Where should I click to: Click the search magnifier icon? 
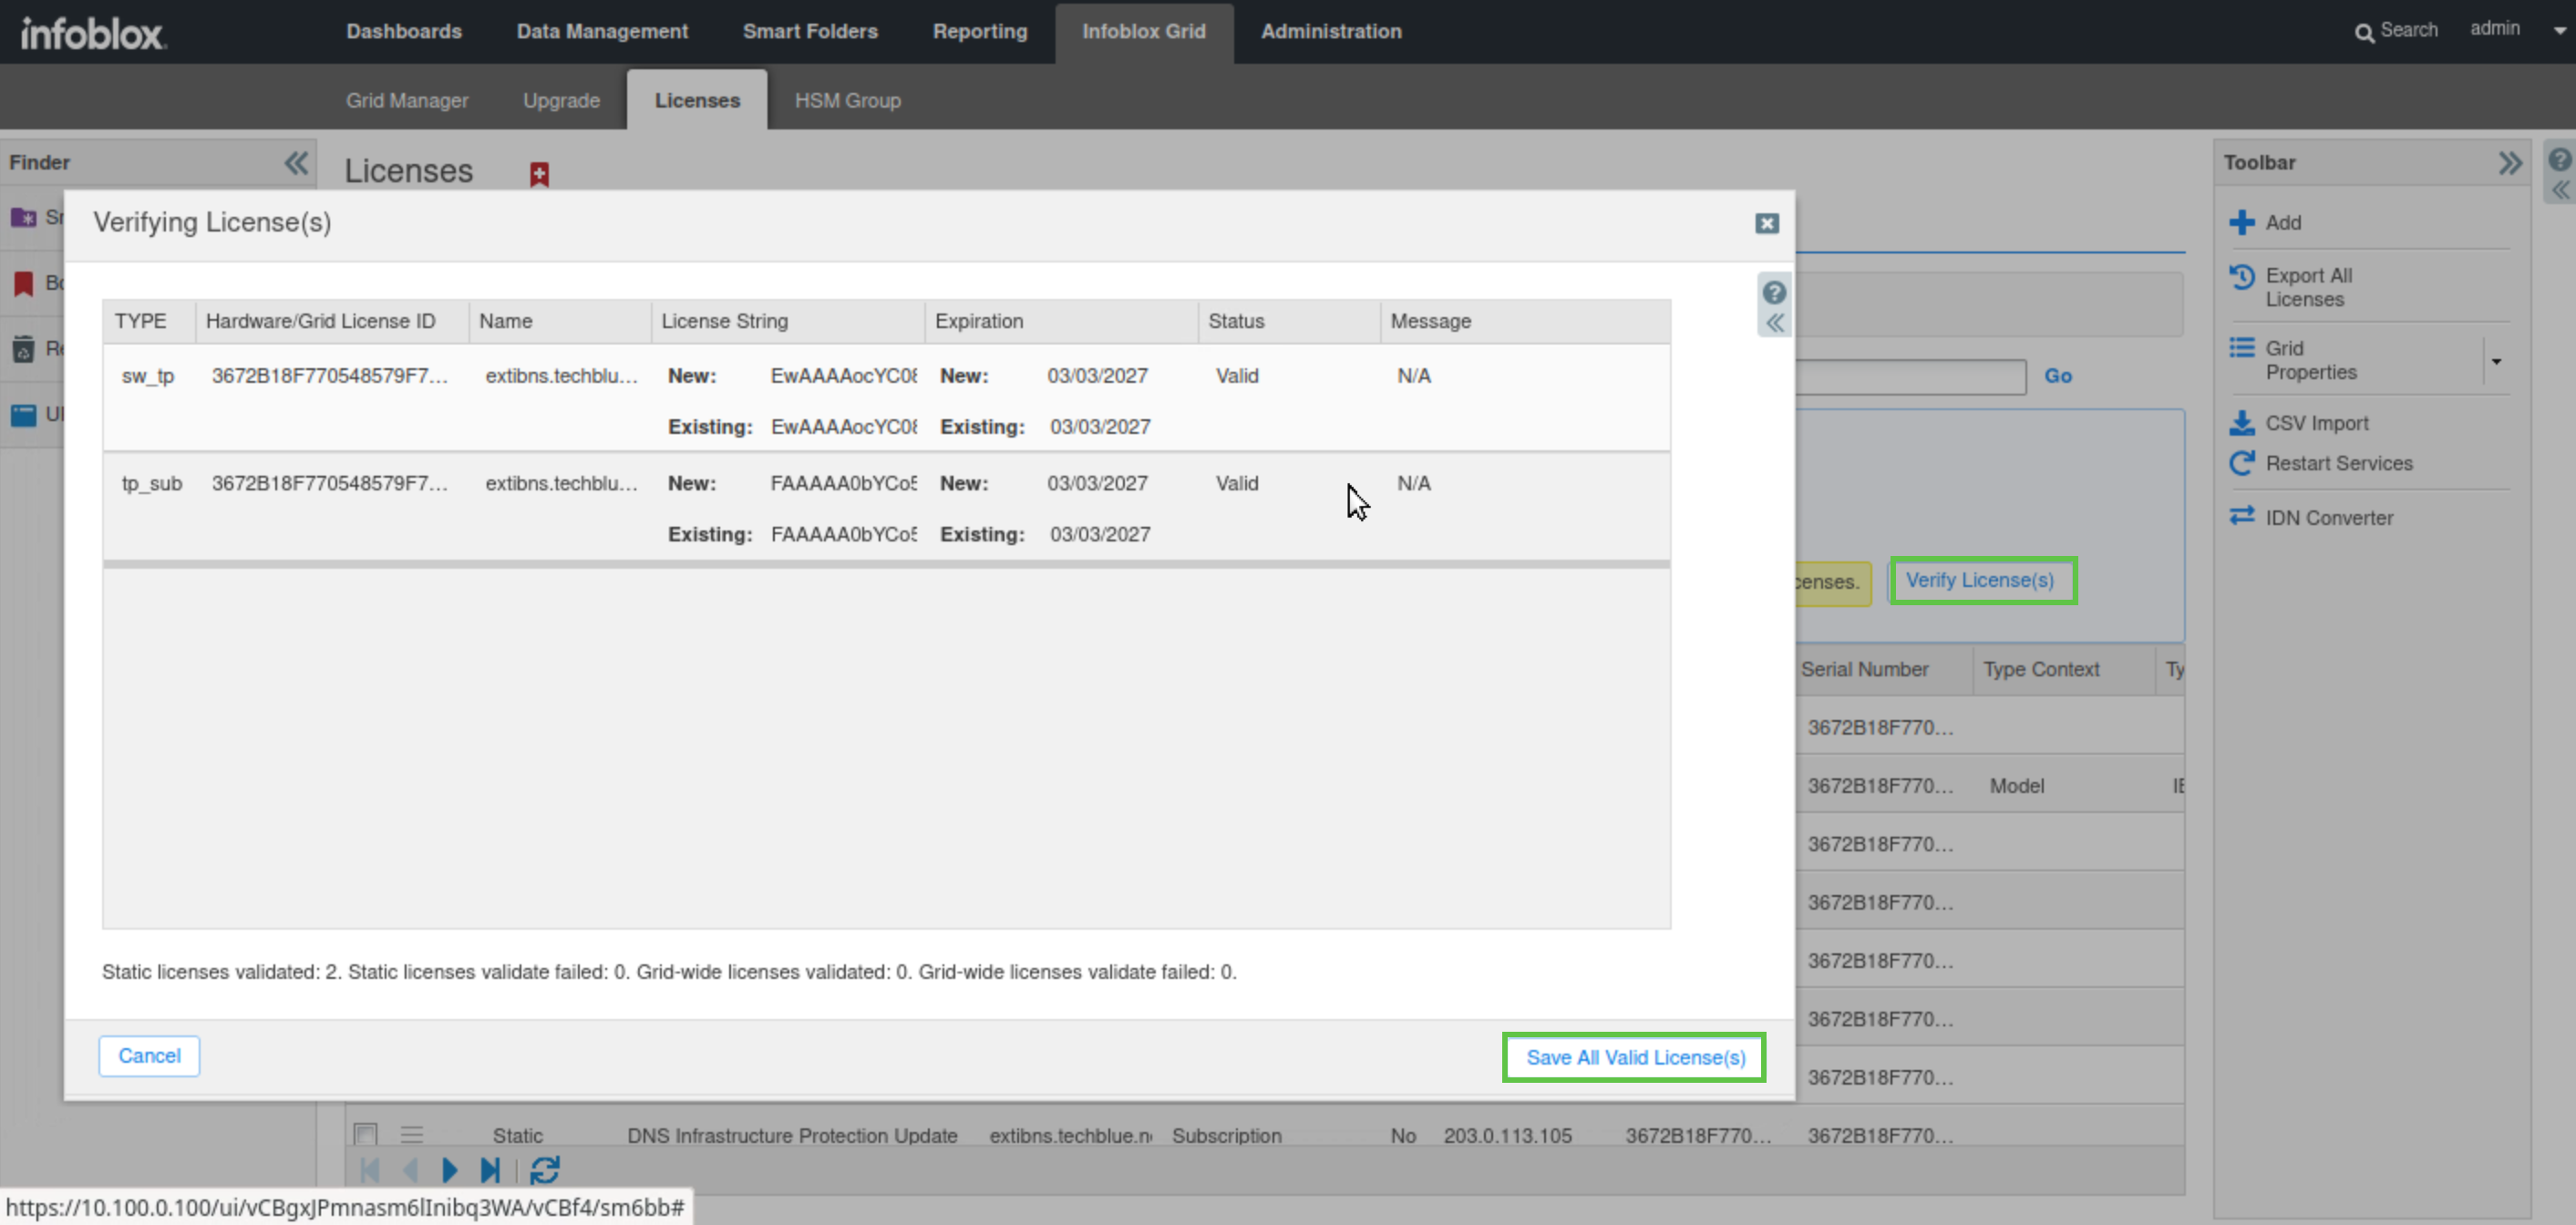(2364, 33)
